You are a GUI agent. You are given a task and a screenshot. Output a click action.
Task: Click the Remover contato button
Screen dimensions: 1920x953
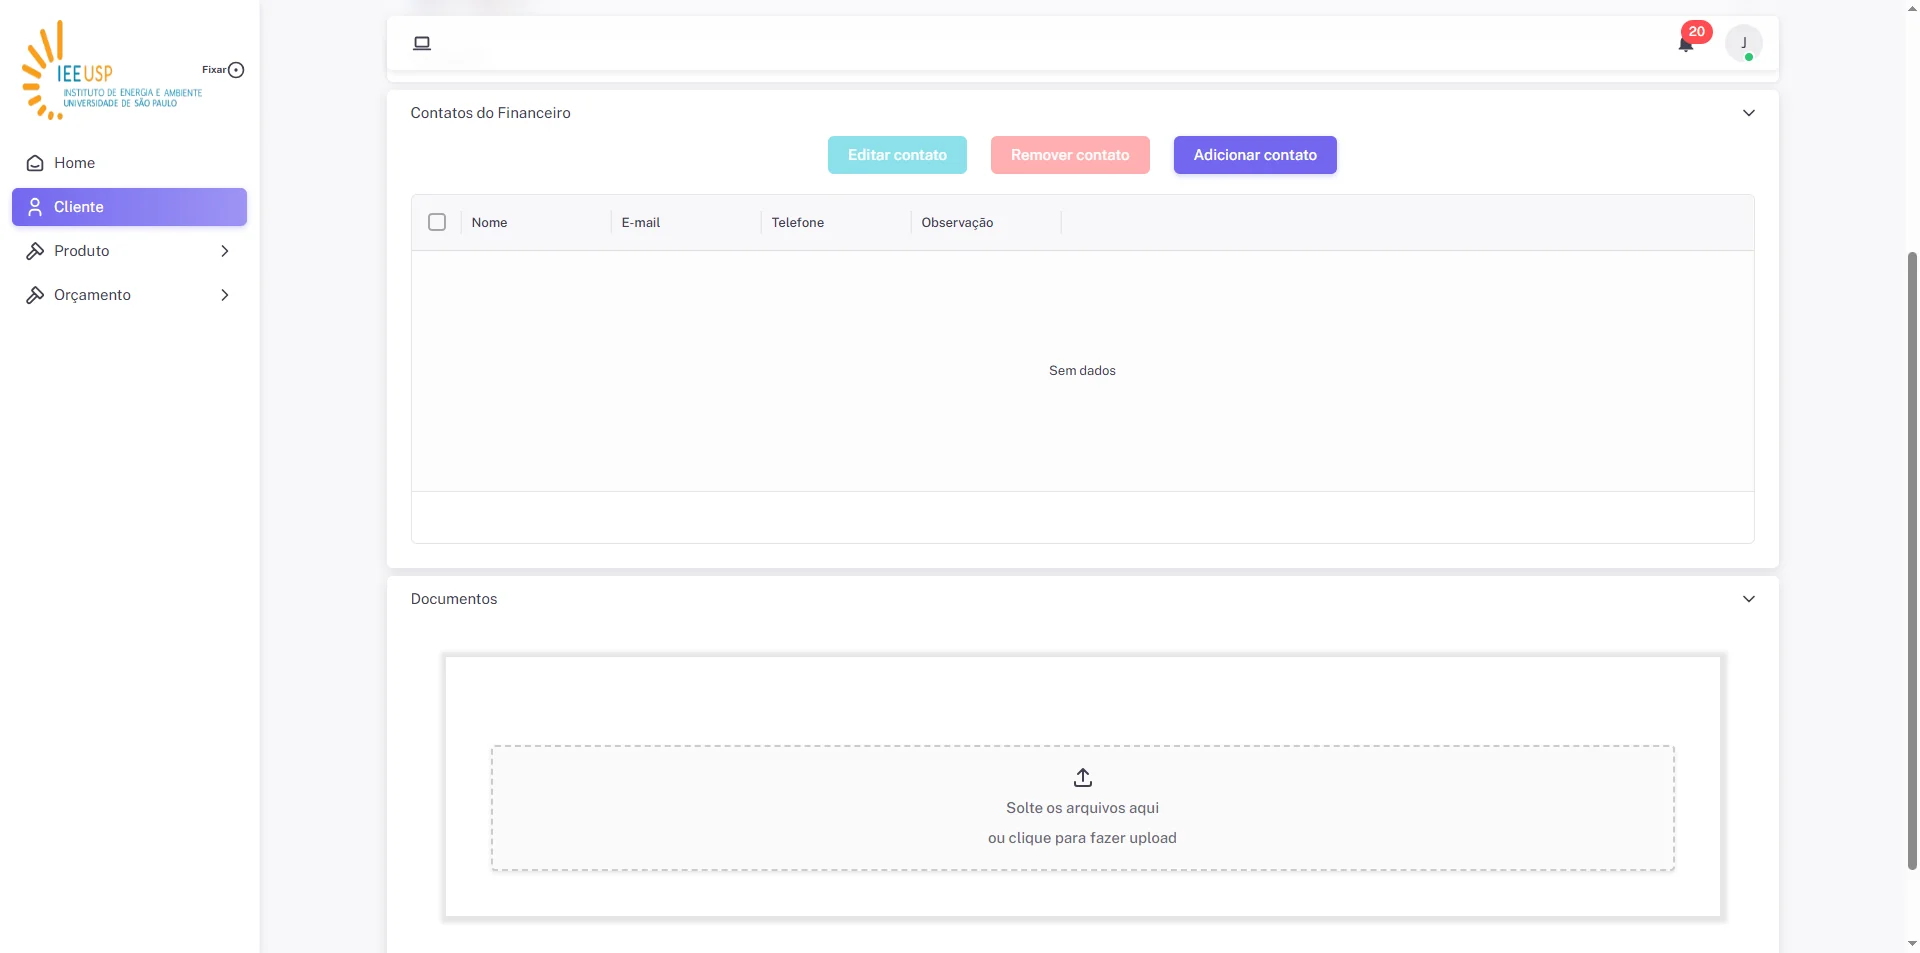(x=1070, y=155)
